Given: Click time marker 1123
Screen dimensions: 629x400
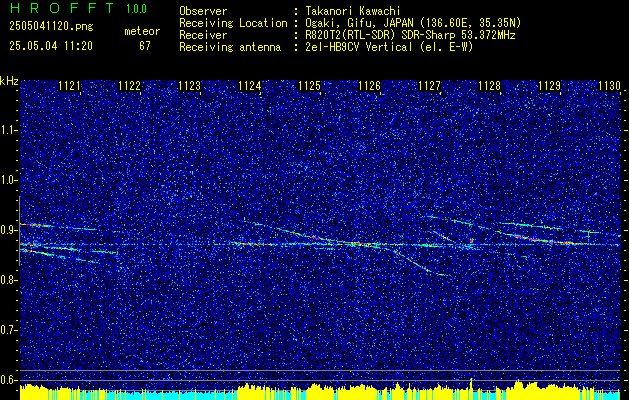Looking at the screenshot, I should coord(189,86).
